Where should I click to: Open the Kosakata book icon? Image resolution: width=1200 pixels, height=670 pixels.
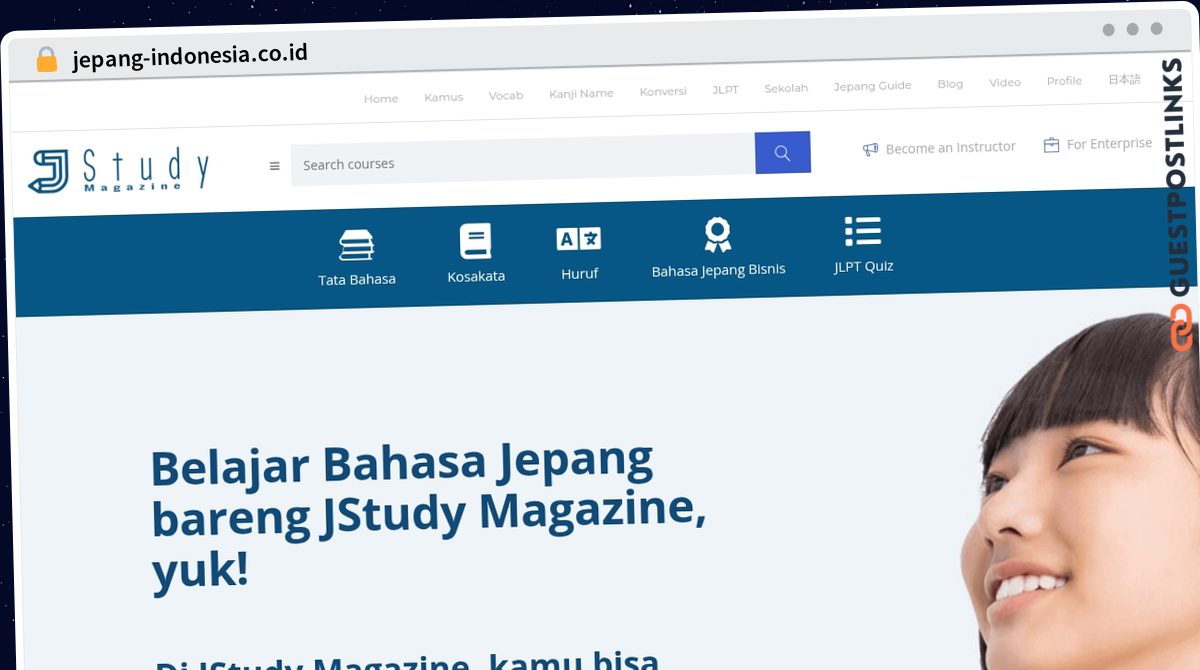[476, 240]
